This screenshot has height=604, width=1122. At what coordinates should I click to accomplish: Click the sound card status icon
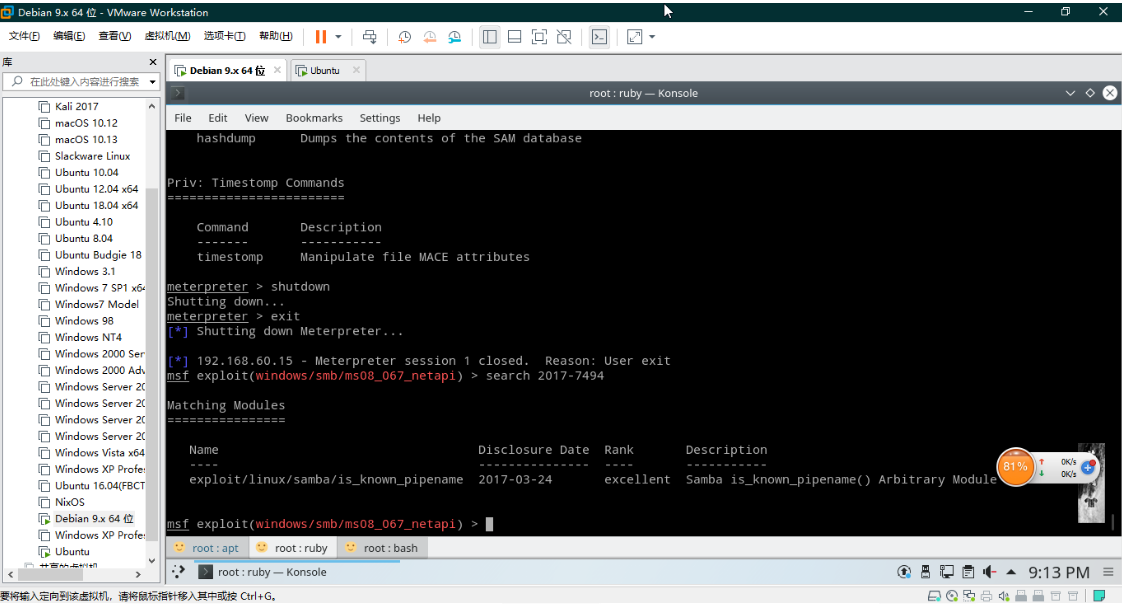point(1004,595)
